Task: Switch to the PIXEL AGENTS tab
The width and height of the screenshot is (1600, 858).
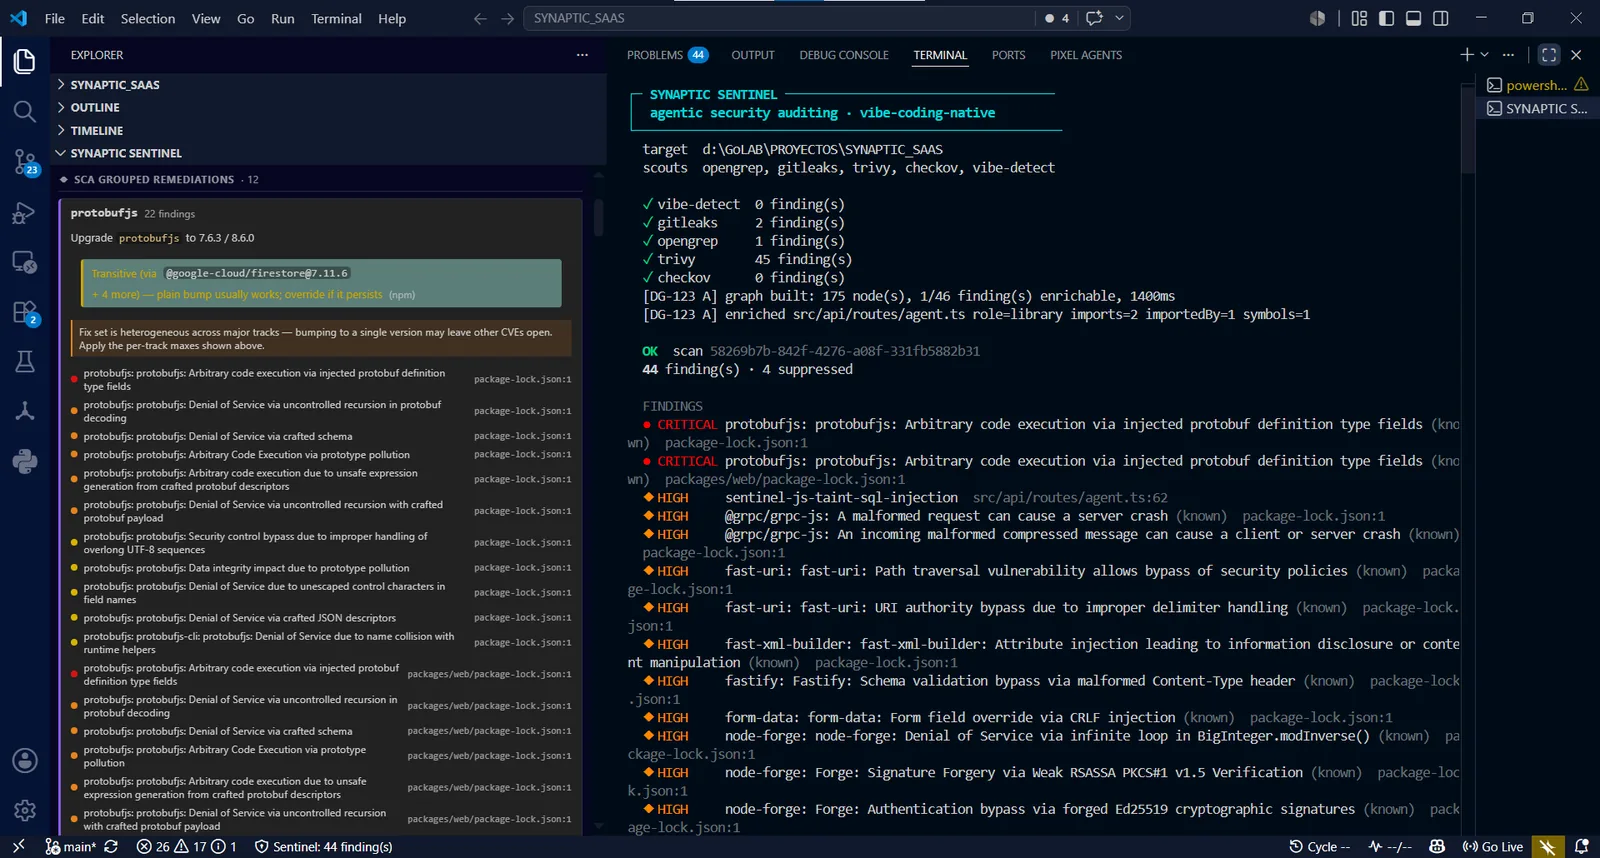Action: coord(1086,55)
